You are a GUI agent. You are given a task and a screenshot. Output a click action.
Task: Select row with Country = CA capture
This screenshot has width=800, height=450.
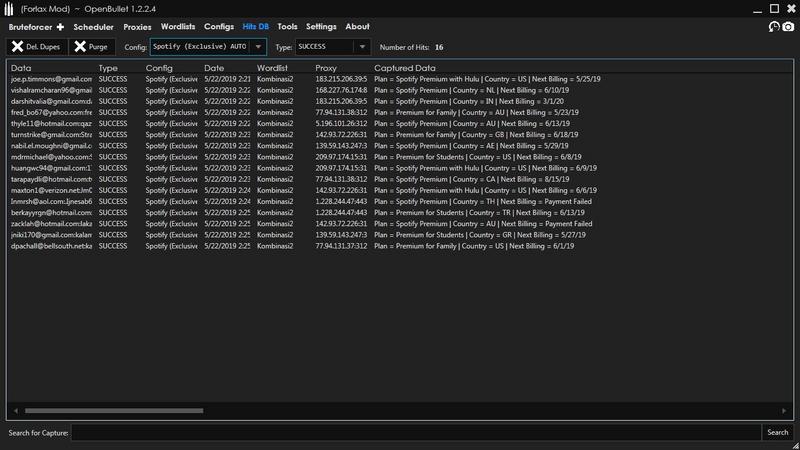400,180
